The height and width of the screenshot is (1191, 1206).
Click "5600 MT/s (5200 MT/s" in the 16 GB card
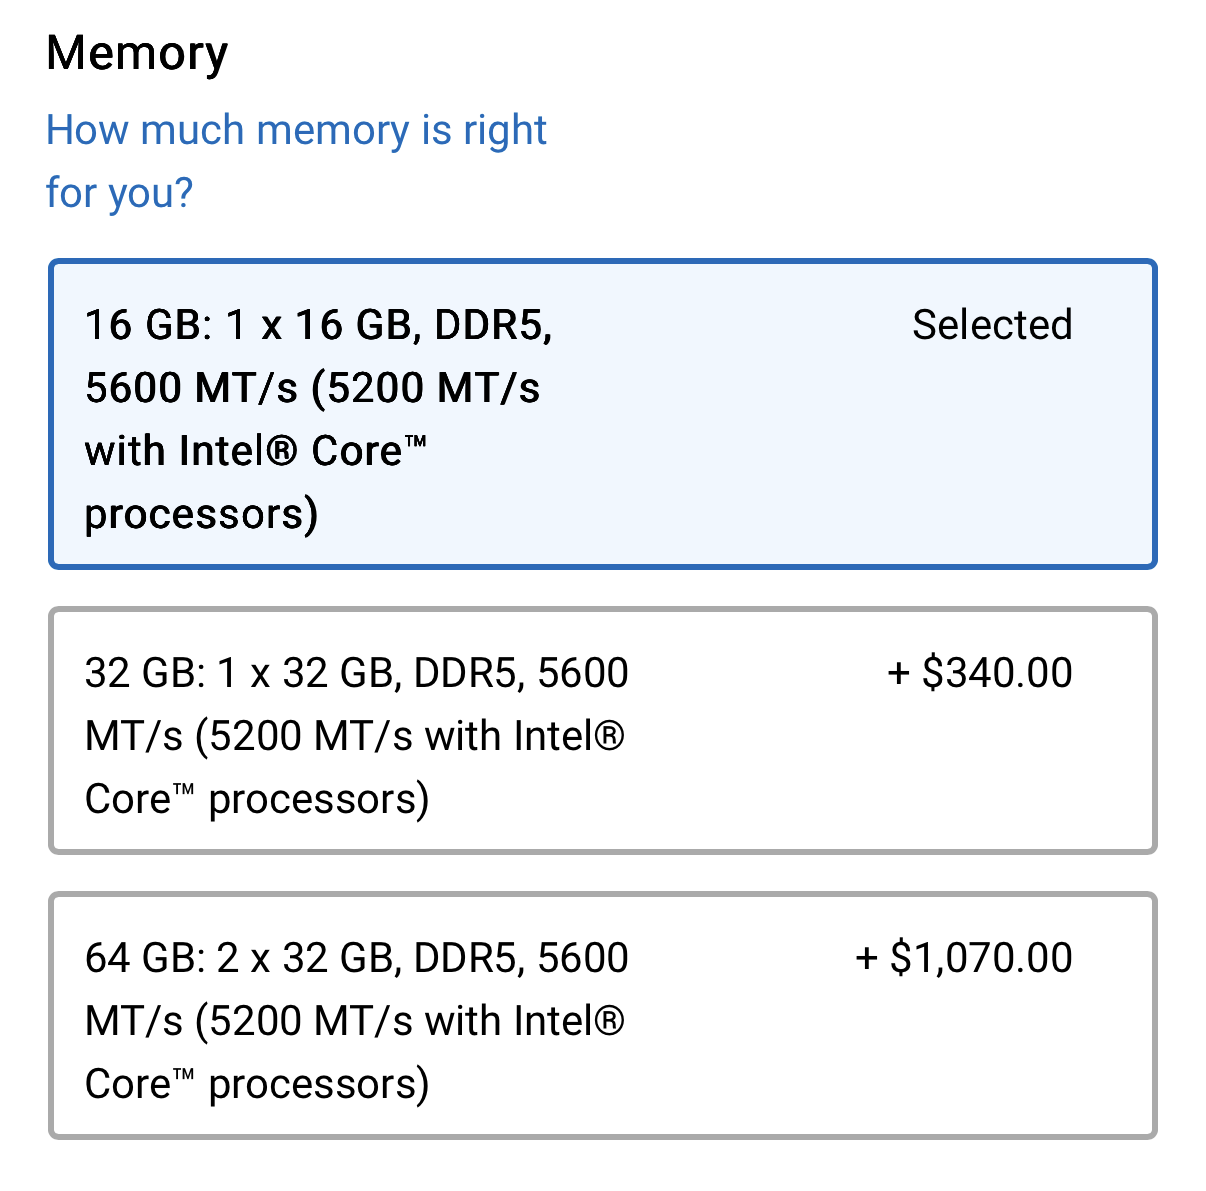(x=312, y=388)
